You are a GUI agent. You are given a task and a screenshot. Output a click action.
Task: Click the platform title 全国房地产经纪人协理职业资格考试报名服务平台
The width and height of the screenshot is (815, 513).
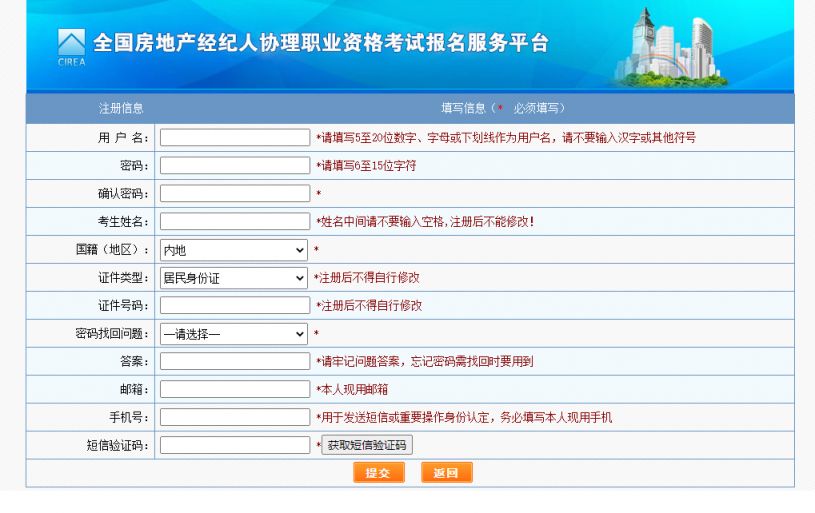(x=321, y=43)
